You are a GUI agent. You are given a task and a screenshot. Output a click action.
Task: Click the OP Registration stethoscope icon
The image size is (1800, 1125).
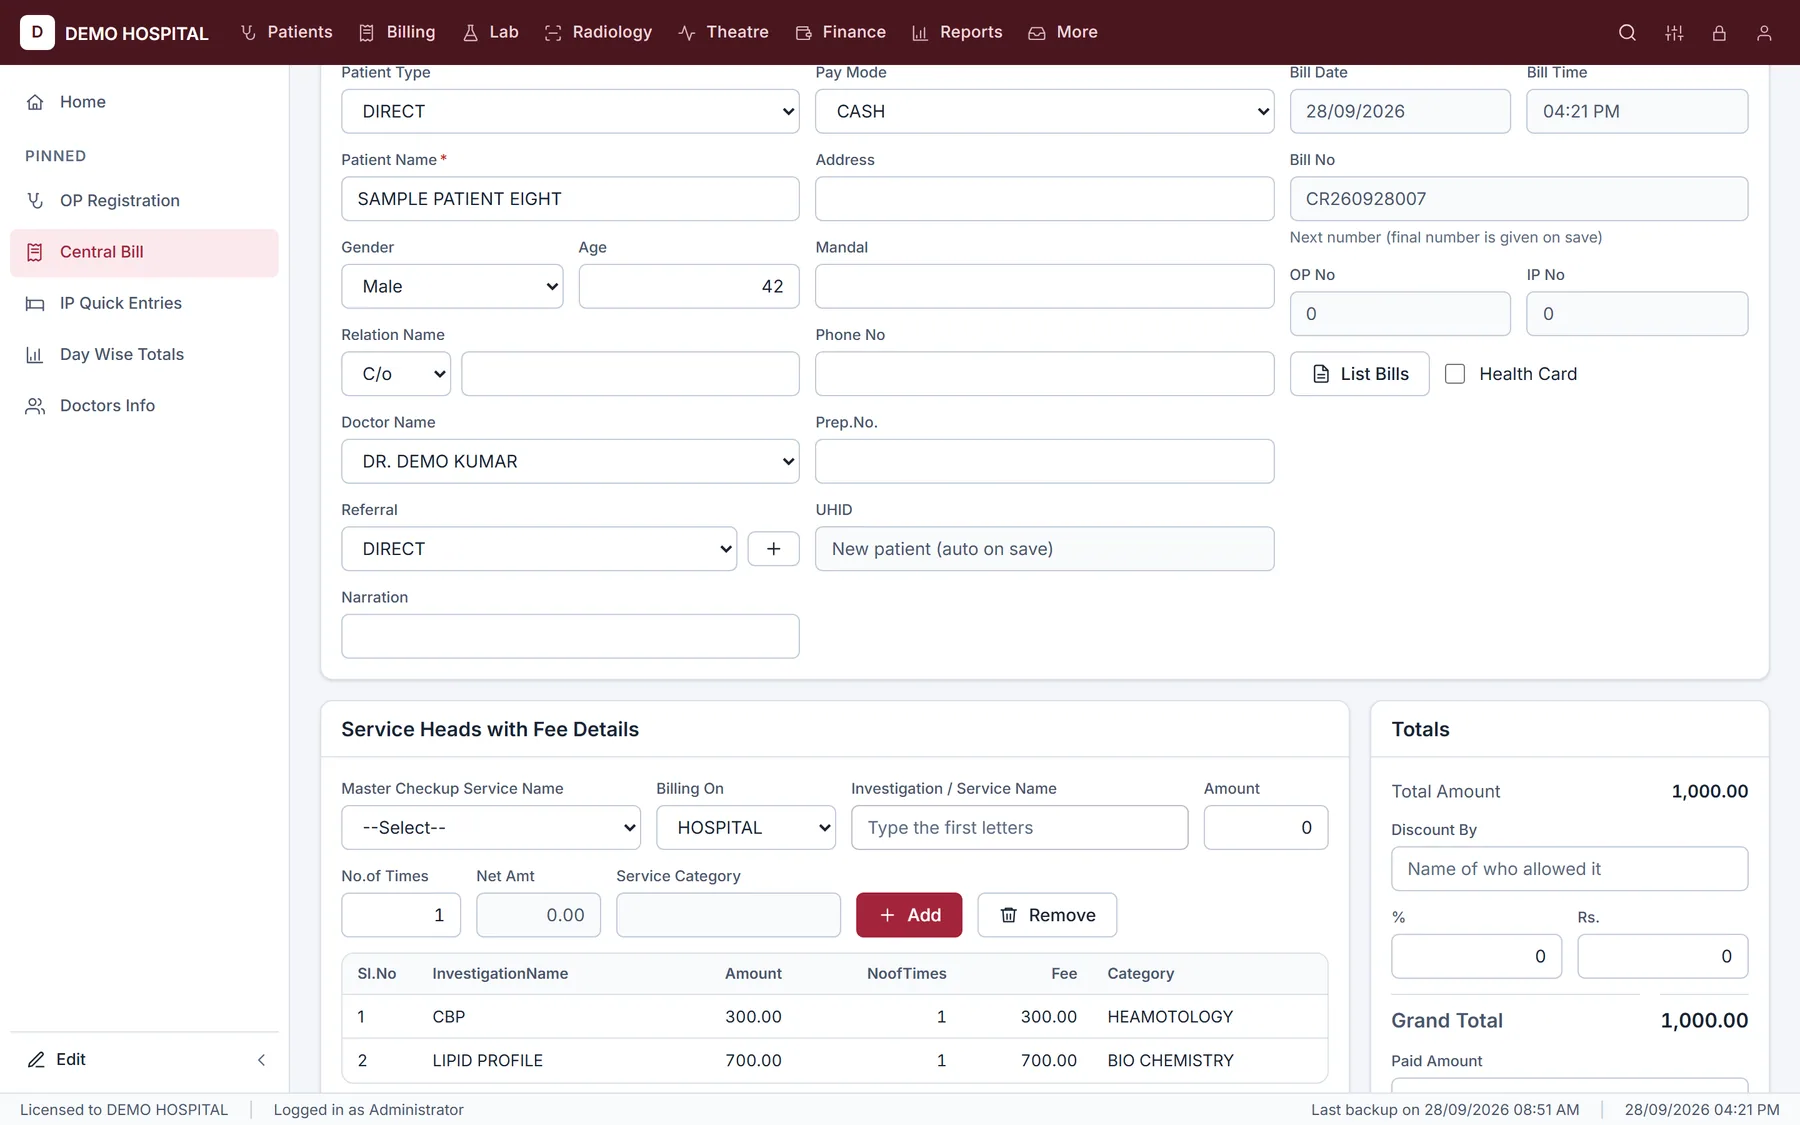click(x=35, y=201)
